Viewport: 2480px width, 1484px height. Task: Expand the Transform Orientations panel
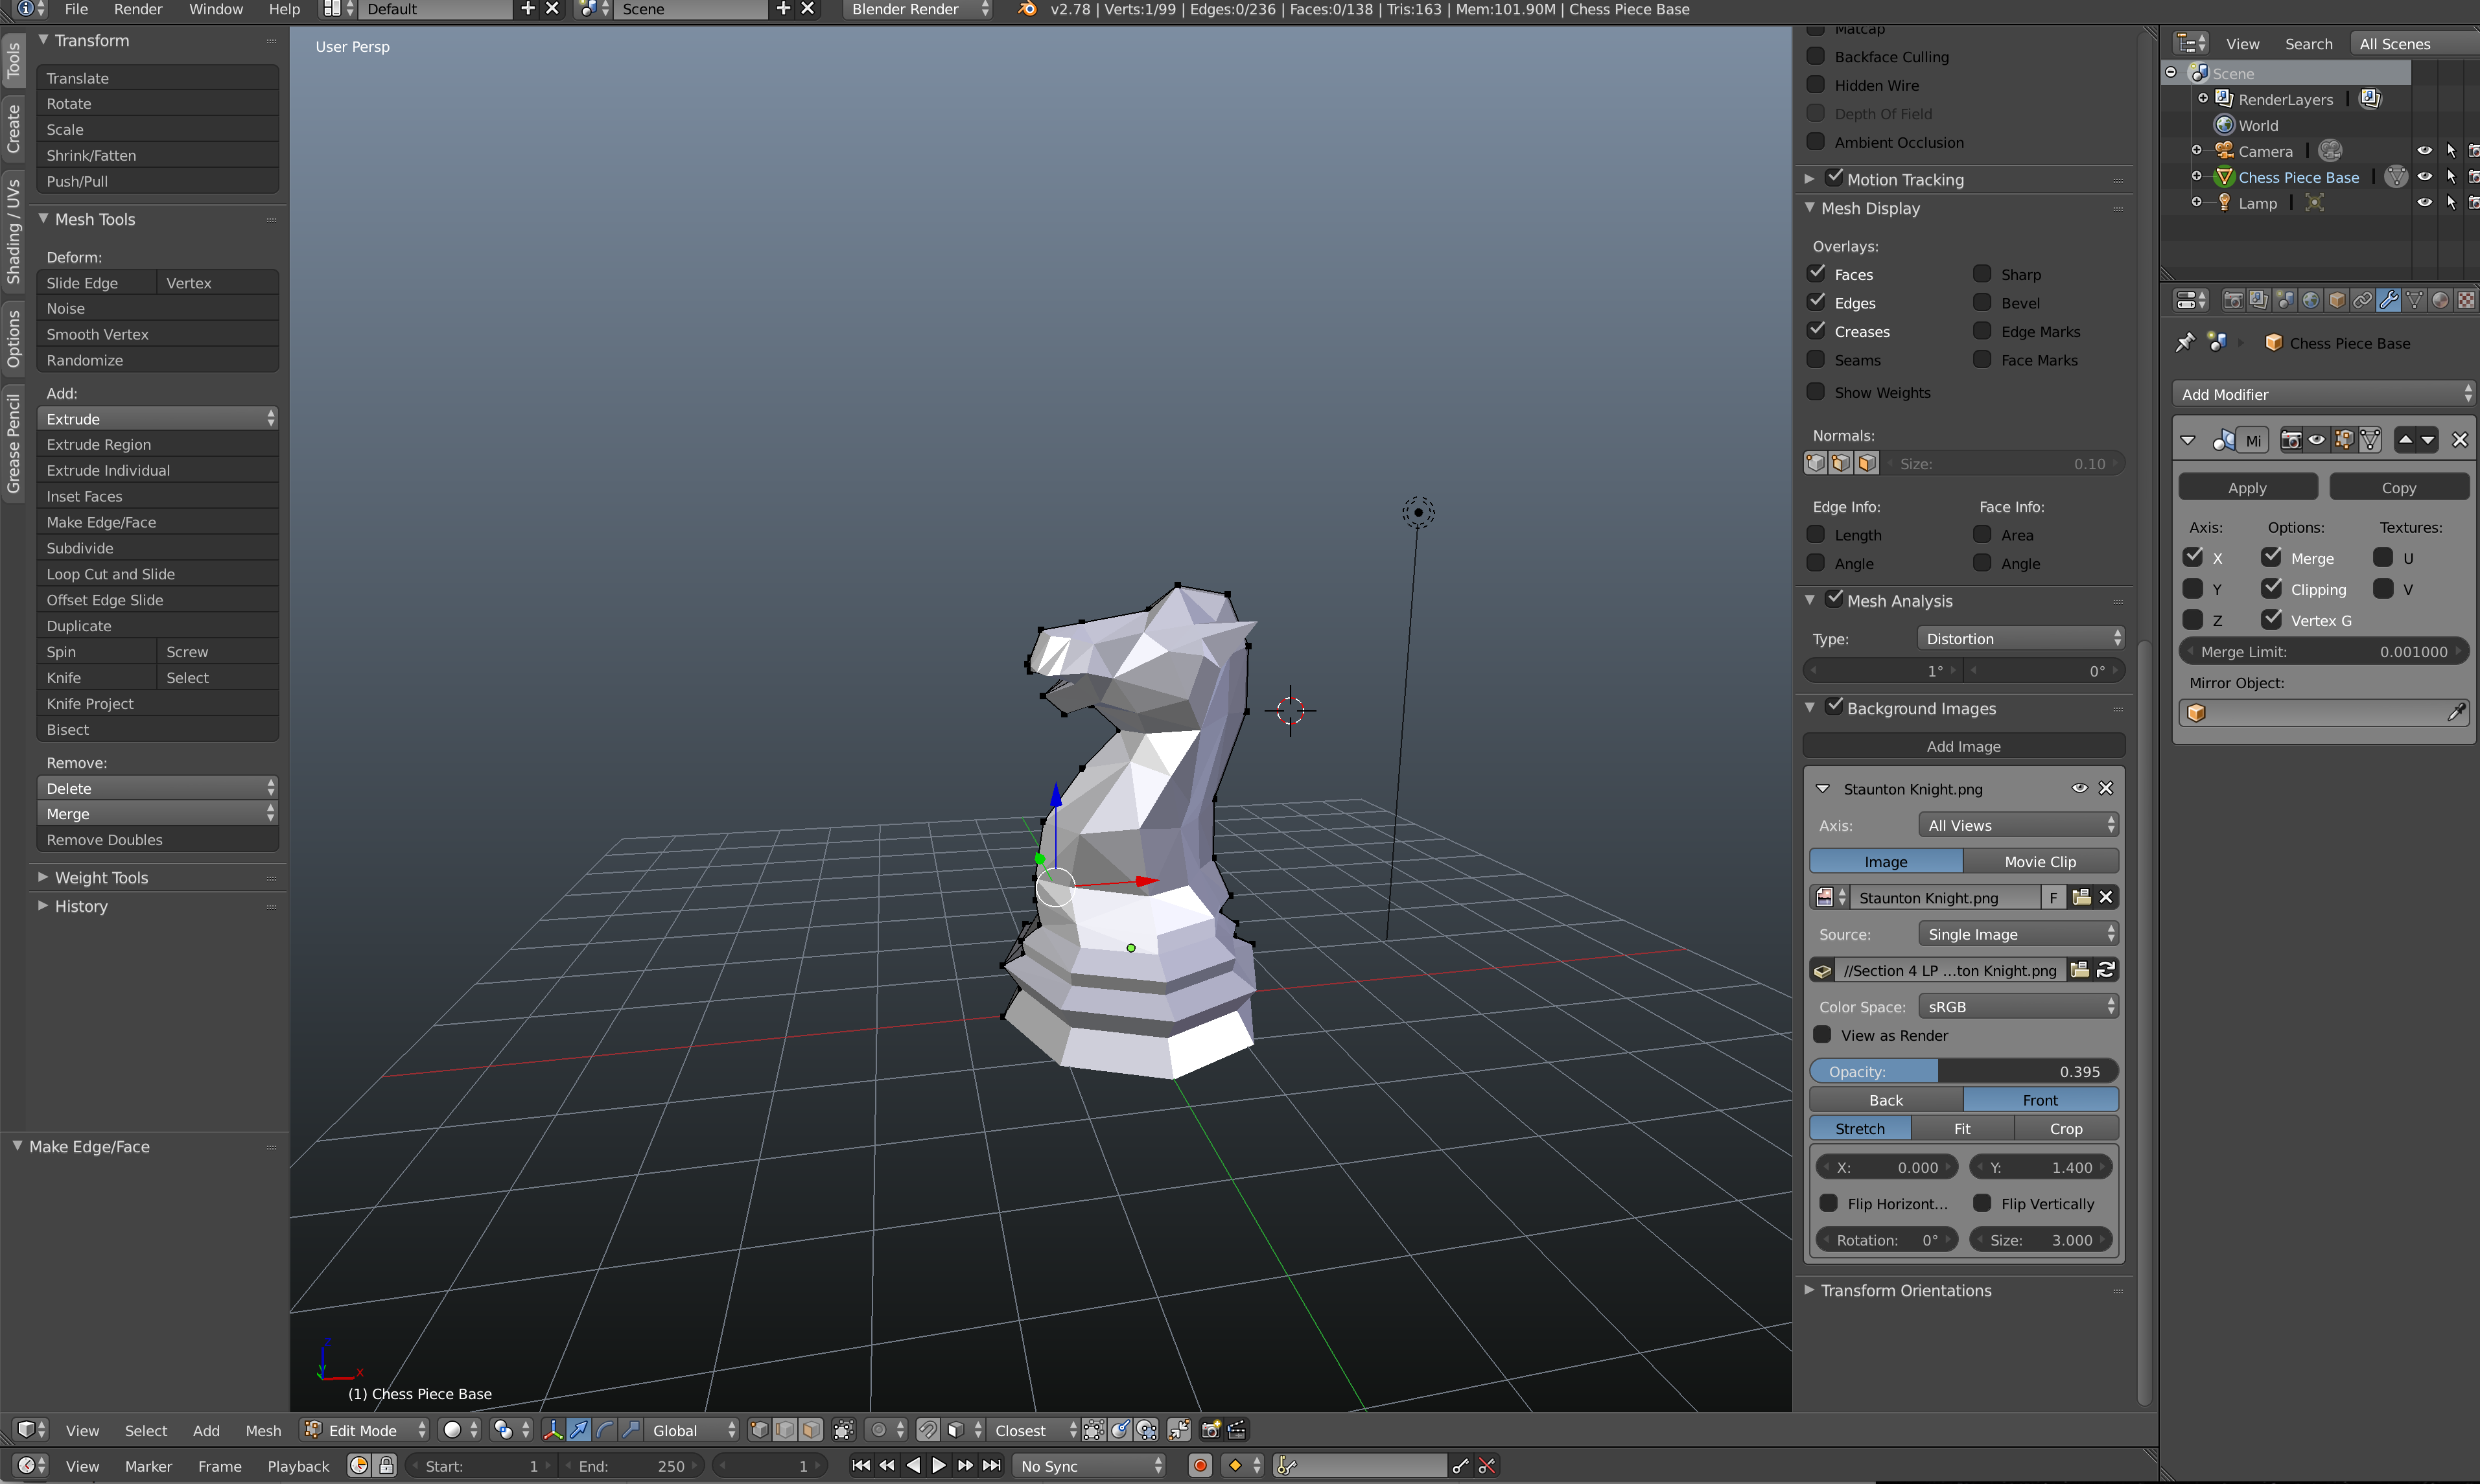click(1905, 1290)
